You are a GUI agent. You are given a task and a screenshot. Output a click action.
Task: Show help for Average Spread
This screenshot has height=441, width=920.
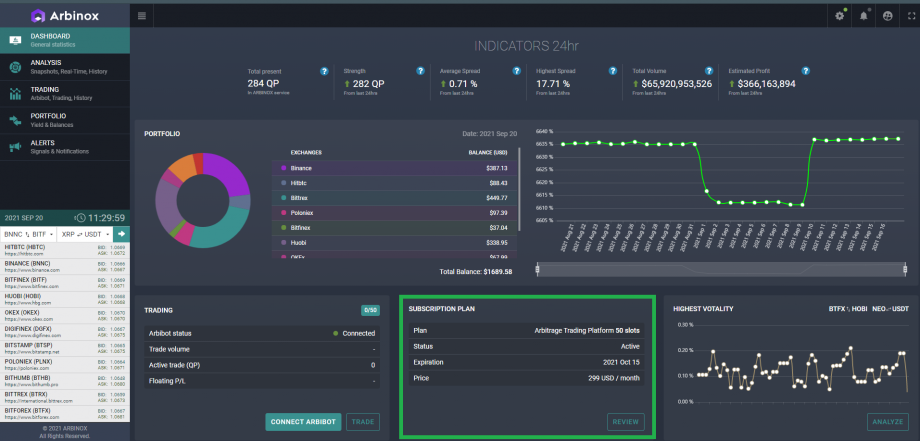click(516, 71)
